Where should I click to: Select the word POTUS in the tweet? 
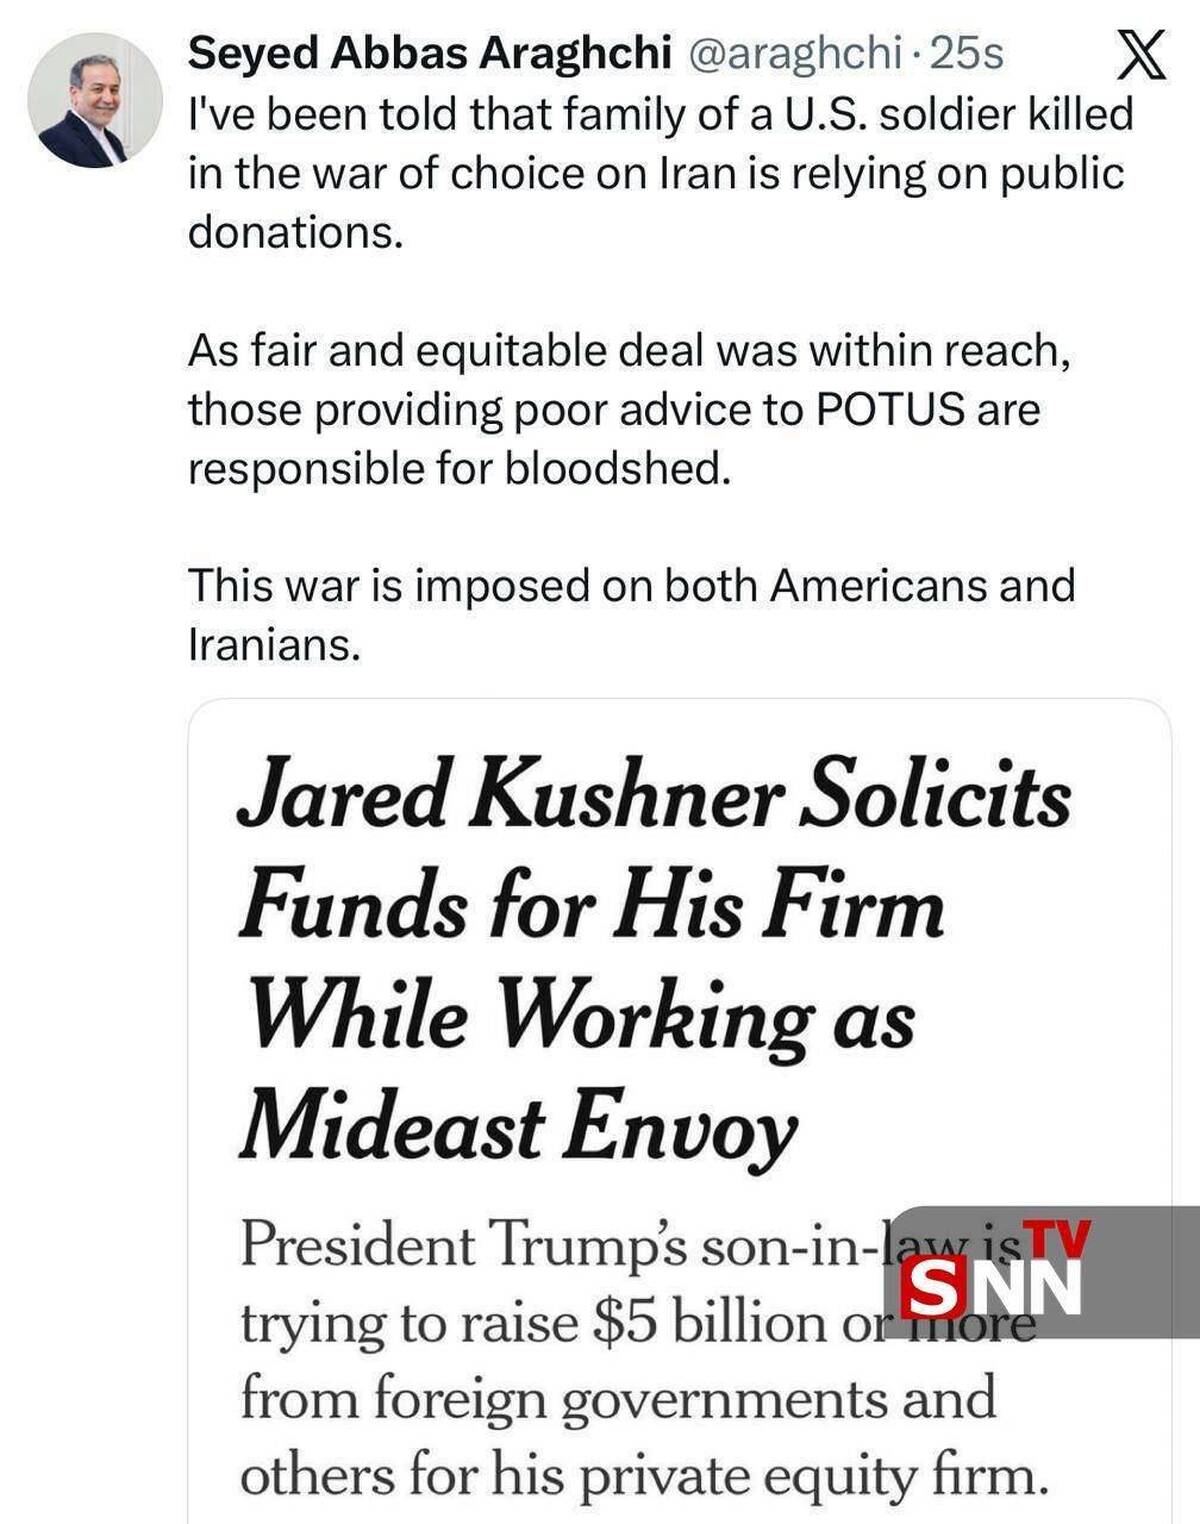tap(891, 409)
